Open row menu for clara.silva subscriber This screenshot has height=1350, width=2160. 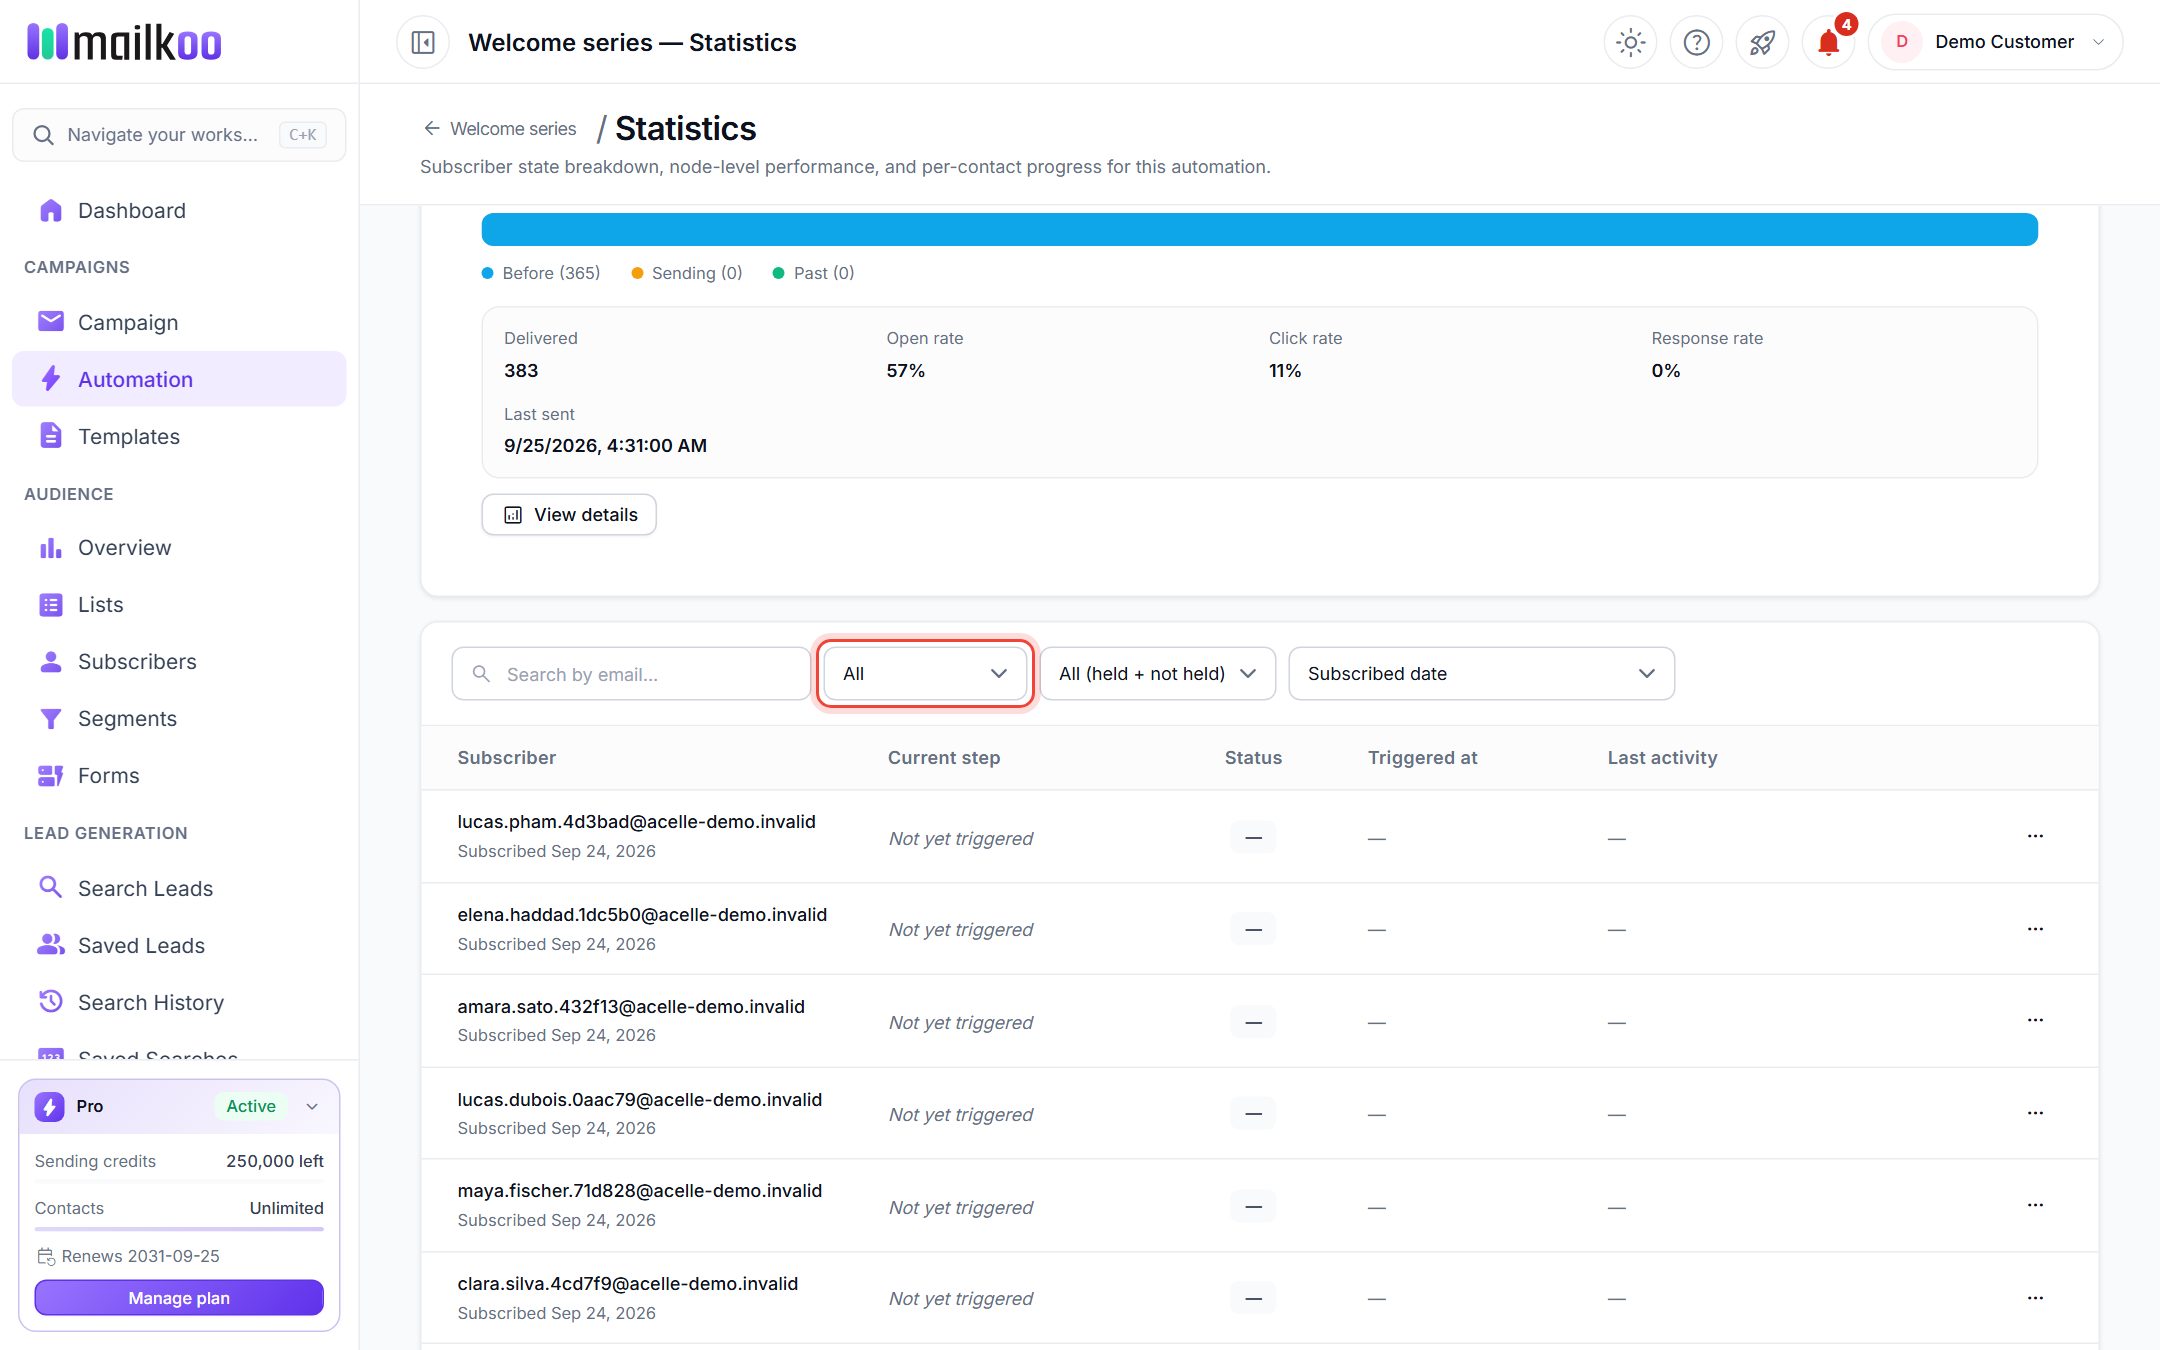[x=2035, y=1298]
